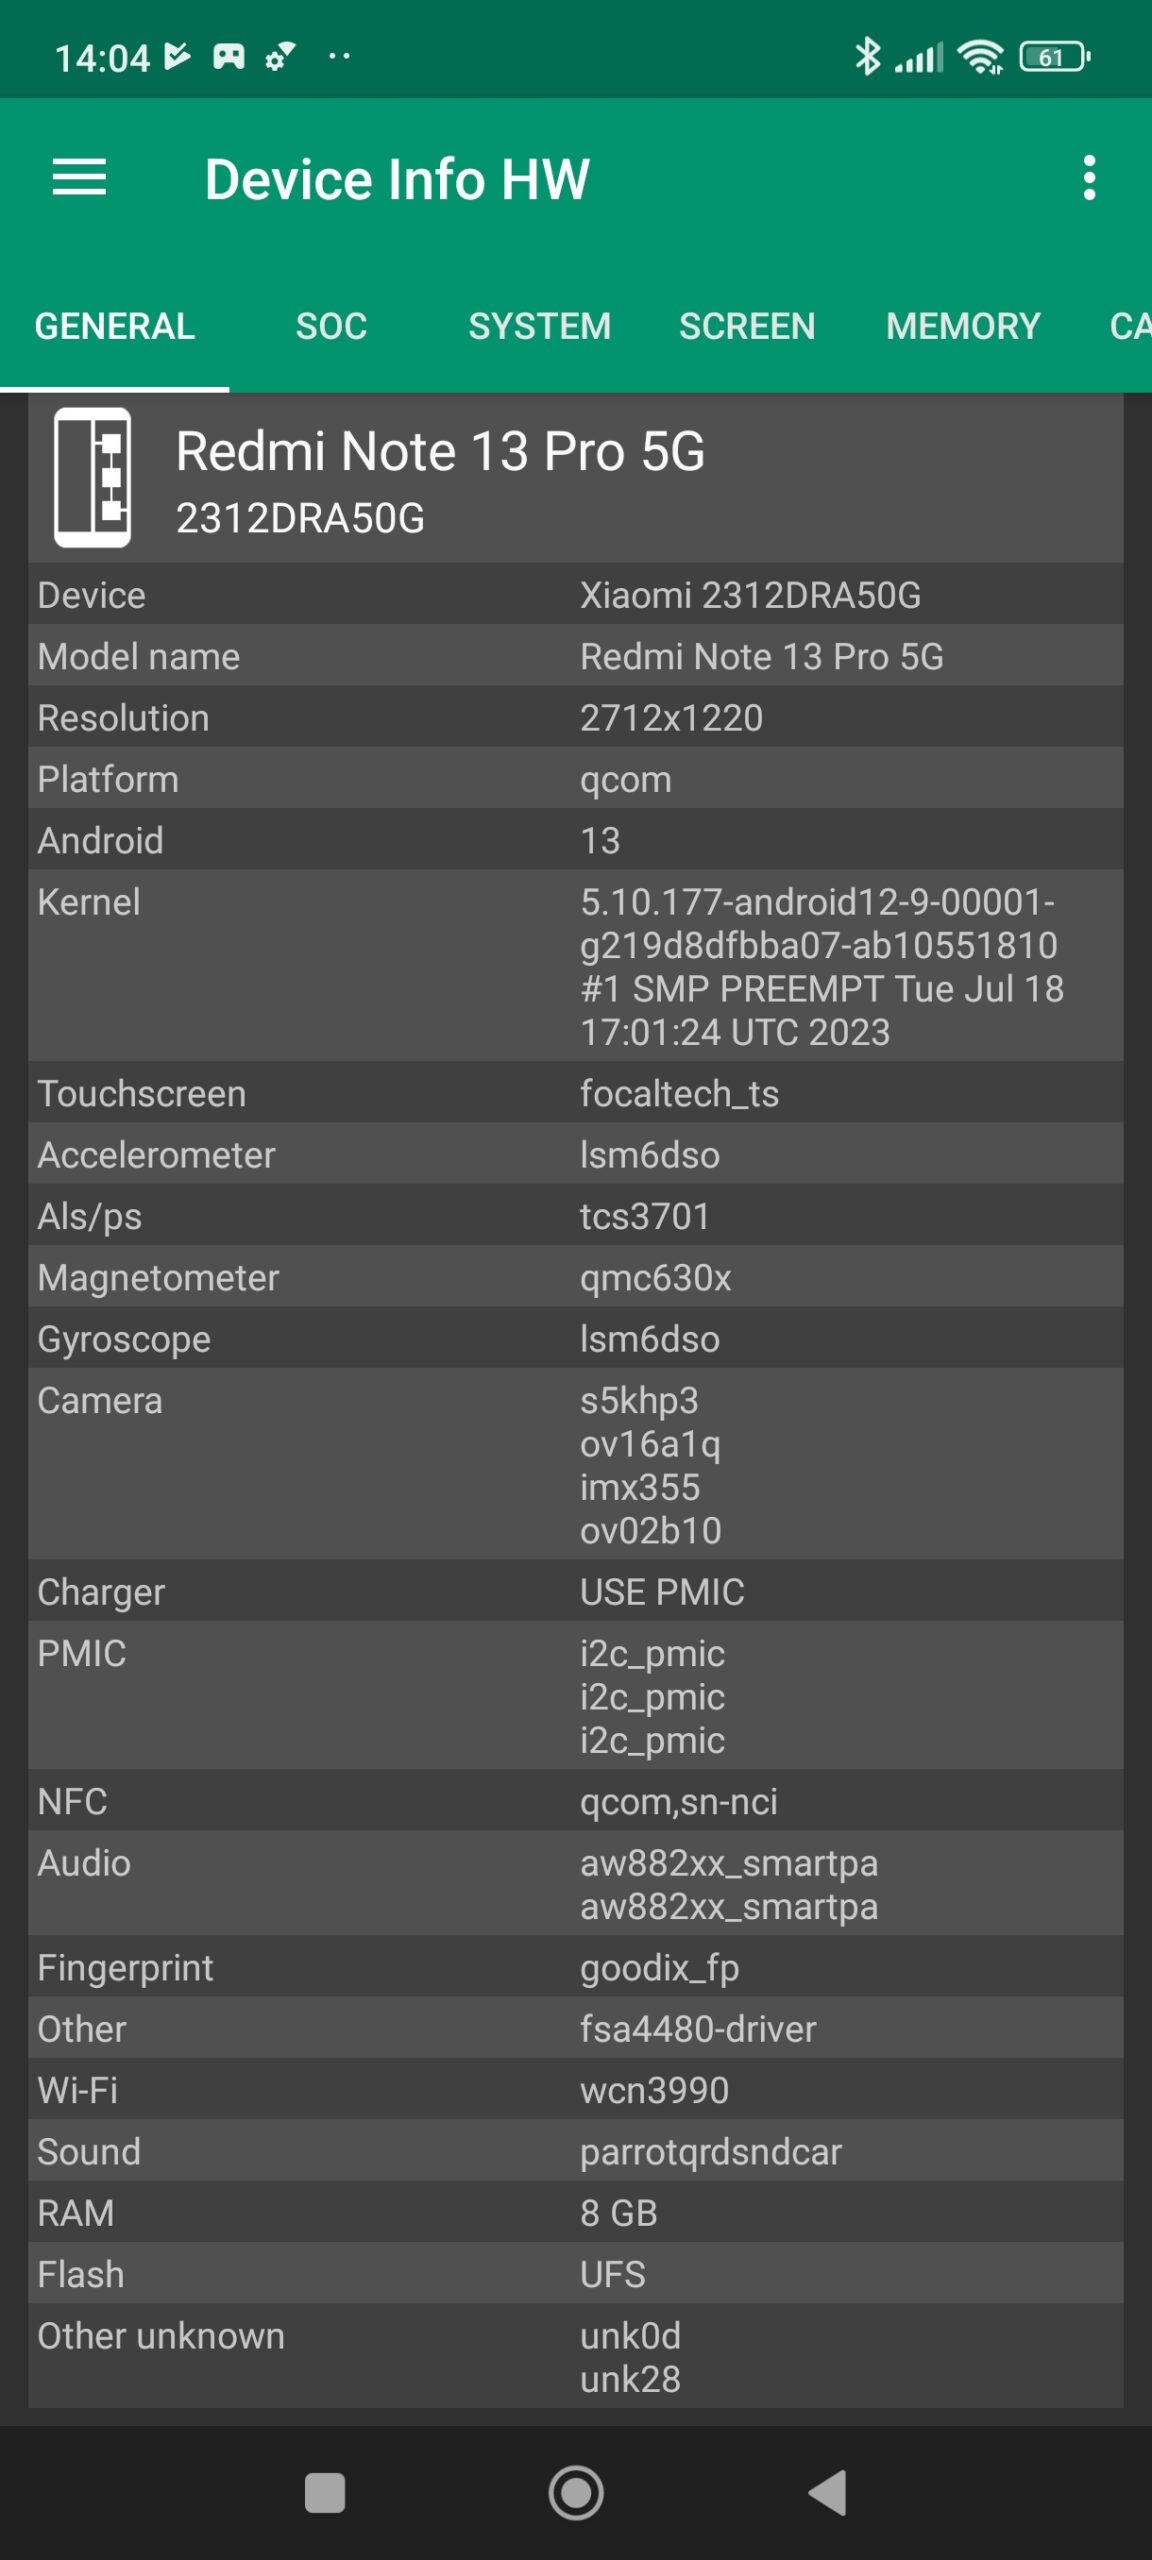Select the GENERAL tab
Screen dimensions: 1152x2560
[115, 326]
